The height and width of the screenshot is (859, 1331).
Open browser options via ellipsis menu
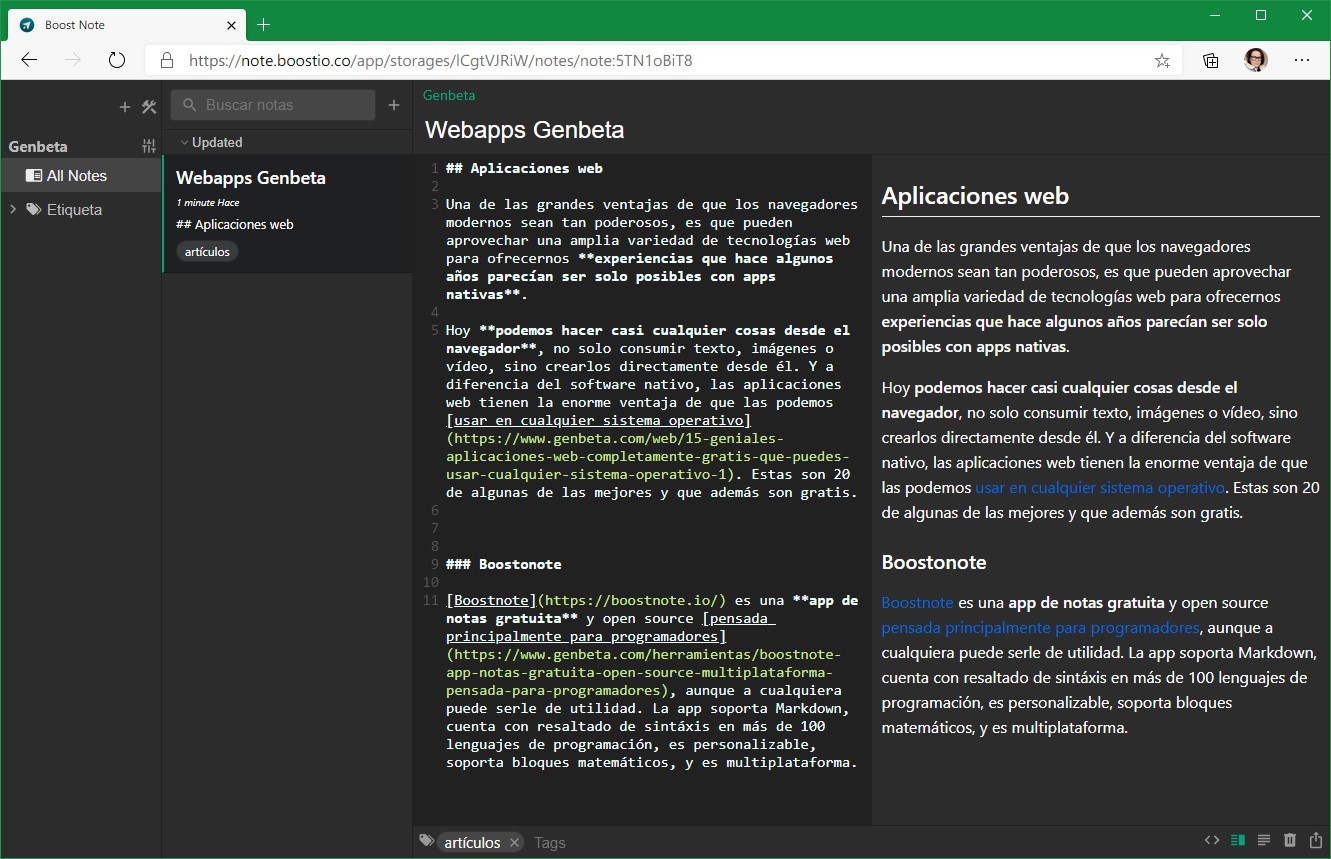(x=1302, y=60)
